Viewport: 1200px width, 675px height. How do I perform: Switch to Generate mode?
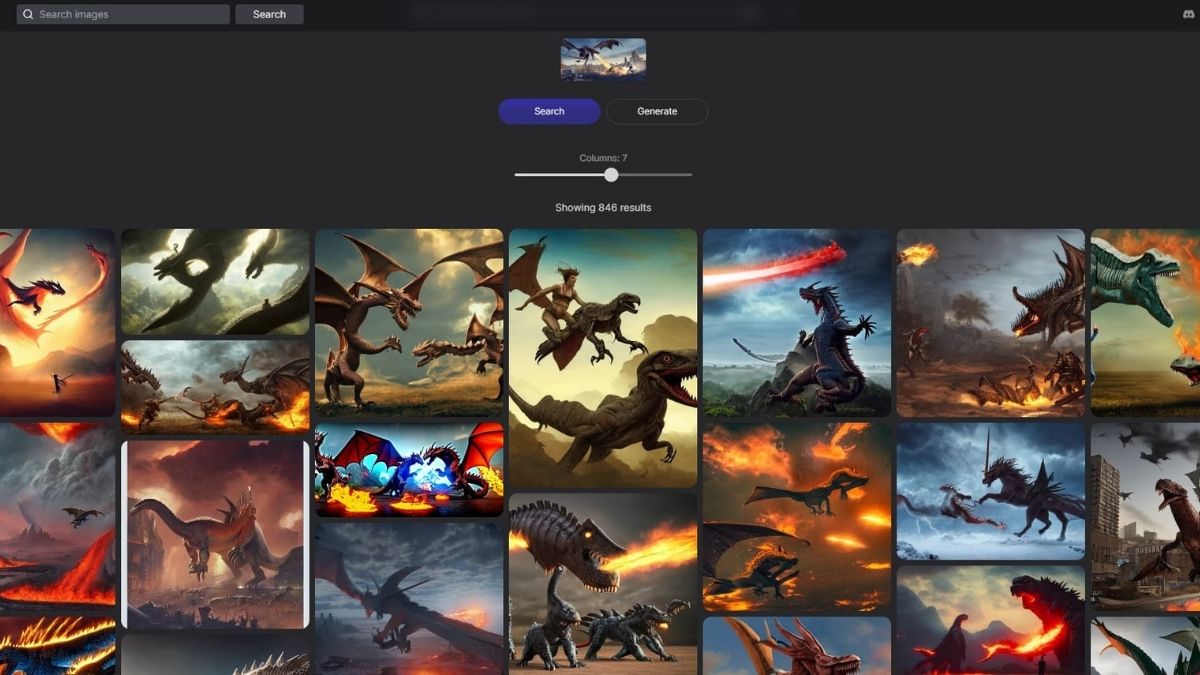click(x=657, y=111)
